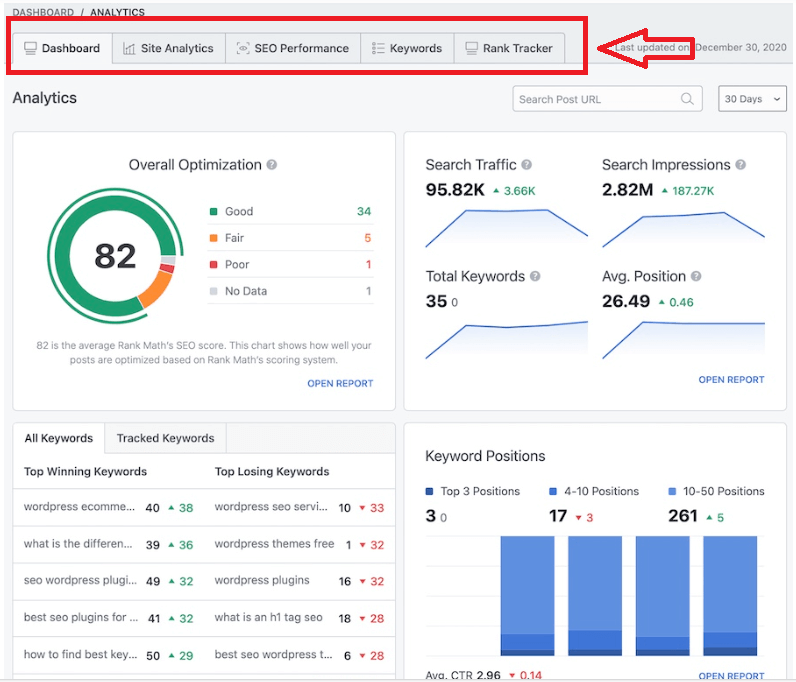796x682 pixels.
Task: Select the Rank Tracker tab
Action: click(x=508, y=48)
